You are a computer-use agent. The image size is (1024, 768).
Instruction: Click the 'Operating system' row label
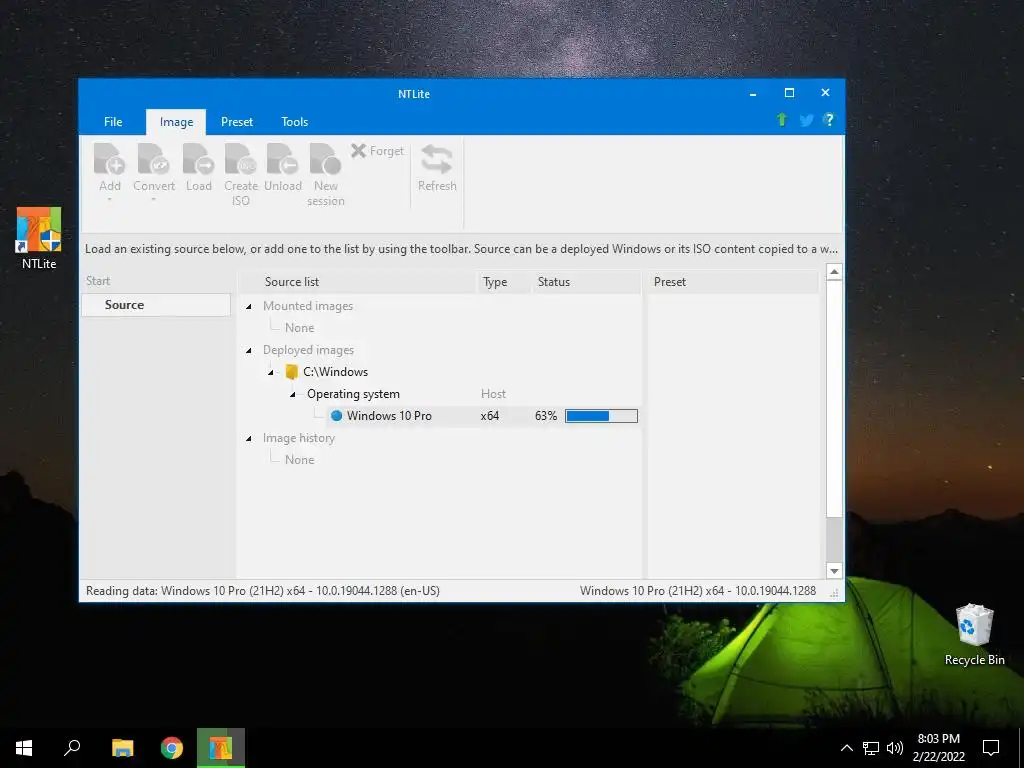(353, 394)
